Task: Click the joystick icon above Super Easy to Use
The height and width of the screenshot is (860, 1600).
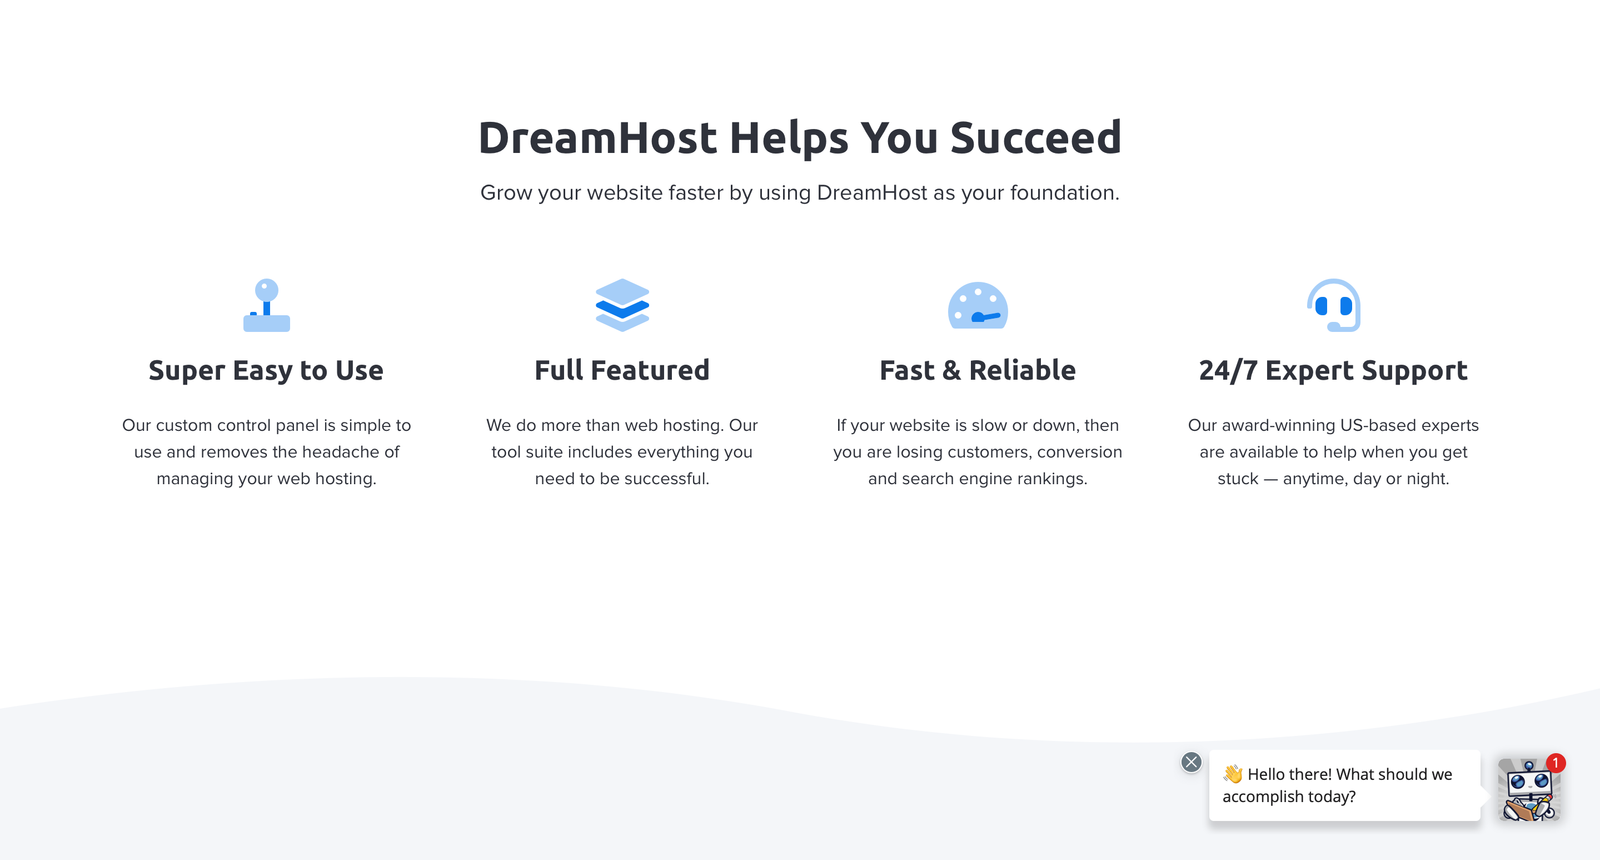Action: [x=266, y=305]
